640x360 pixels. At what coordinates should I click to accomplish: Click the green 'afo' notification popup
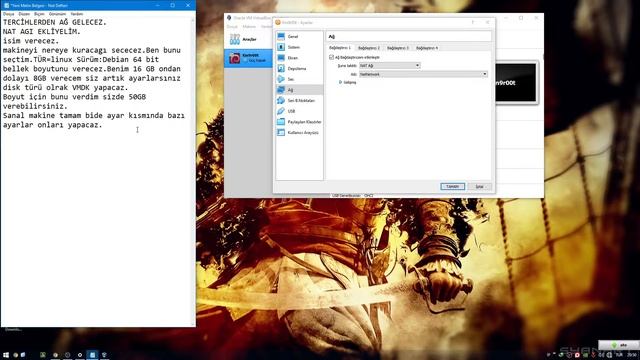[x=619, y=345]
